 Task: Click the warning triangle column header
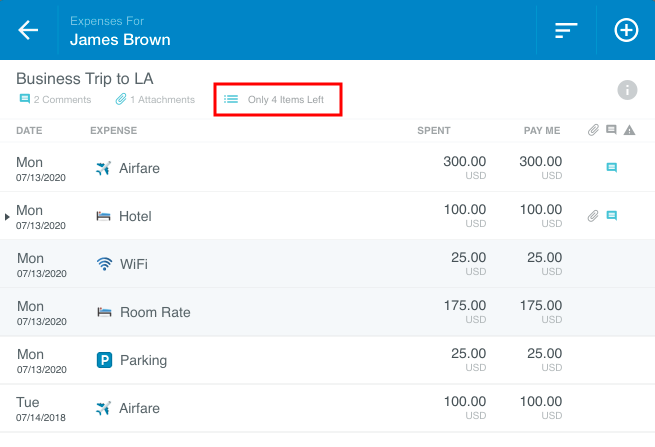pos(629,130)
